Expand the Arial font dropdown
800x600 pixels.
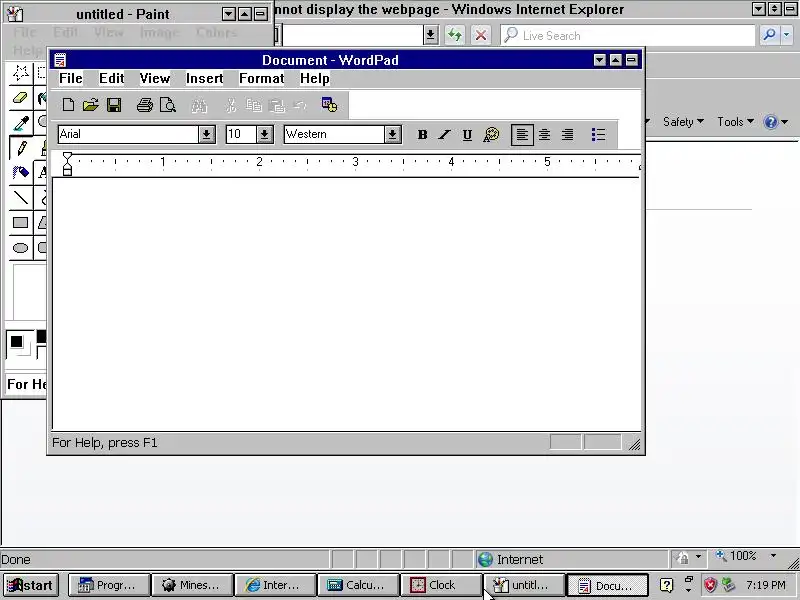click(206, 135)
